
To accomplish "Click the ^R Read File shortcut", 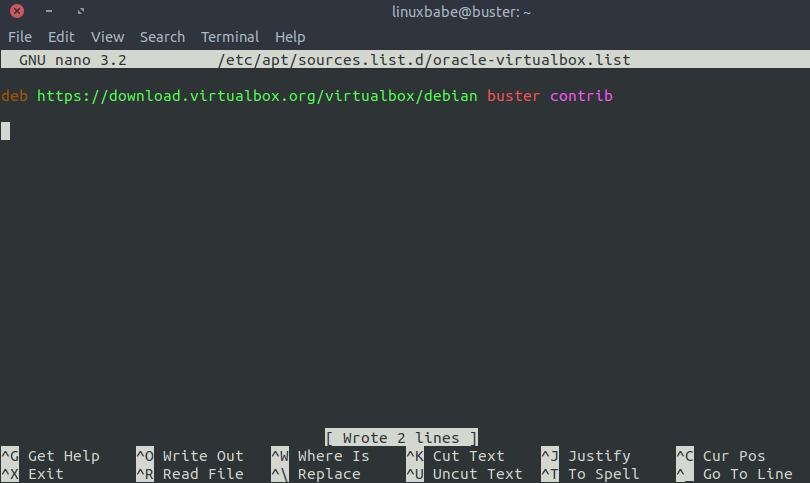I will point(190,474).
